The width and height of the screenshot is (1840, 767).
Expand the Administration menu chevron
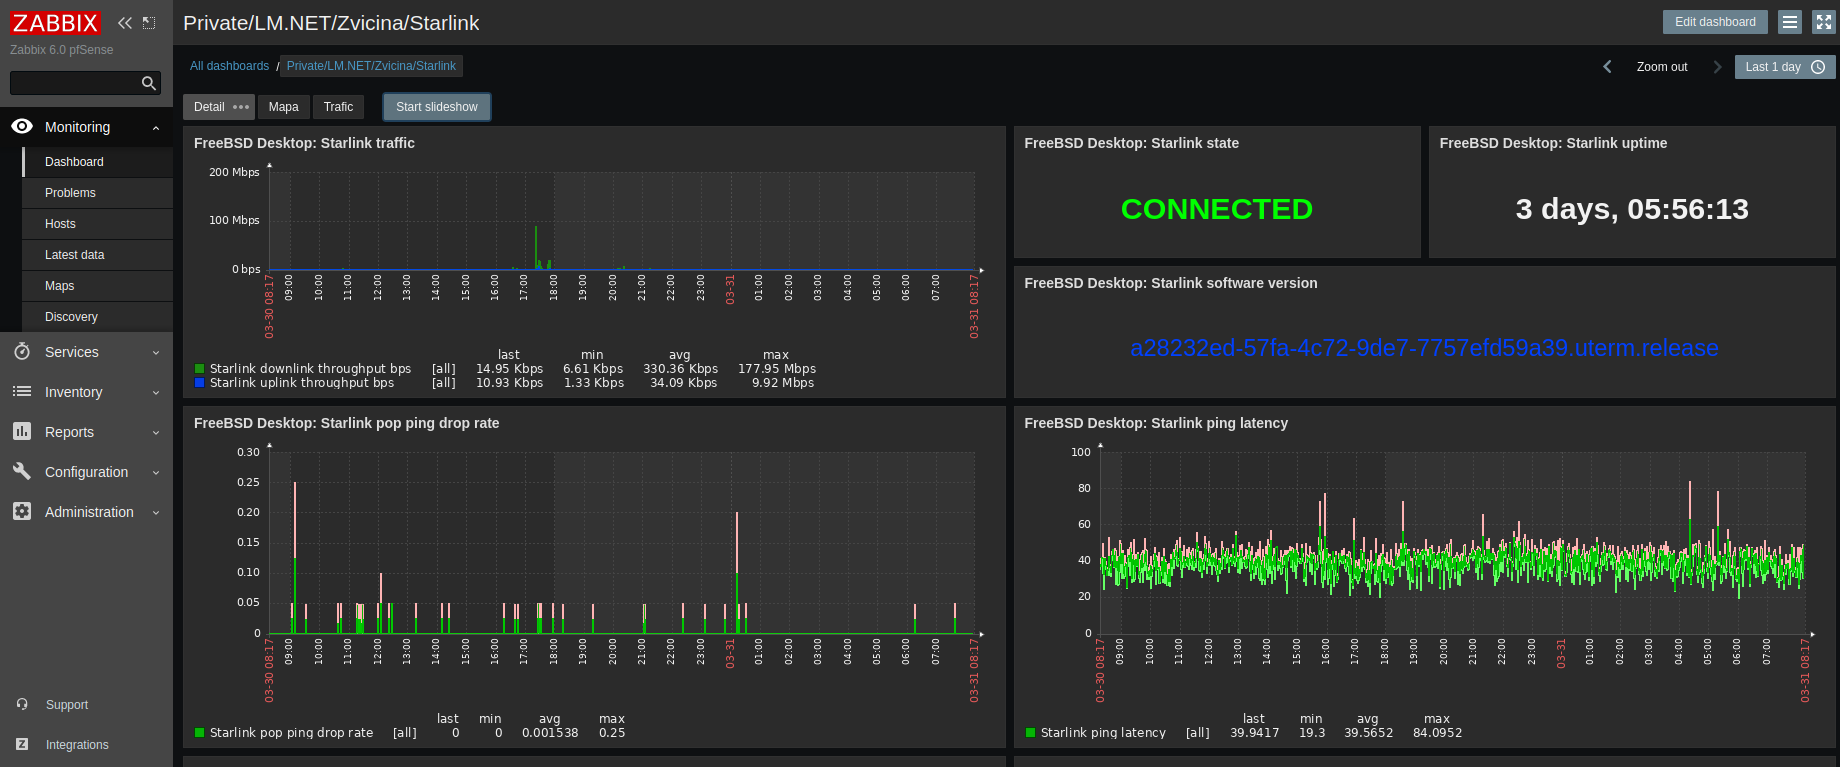click(x=156, y=513)
